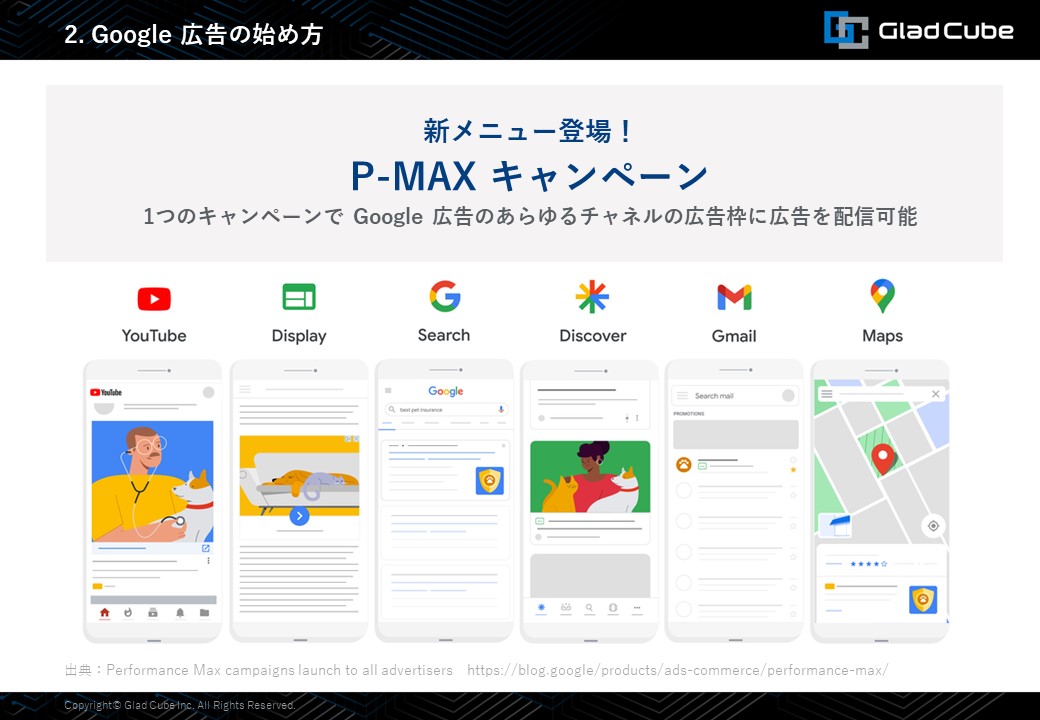1040x720 pixels.
Task: Click the Google Search G icon
Action: pos(444,296)
